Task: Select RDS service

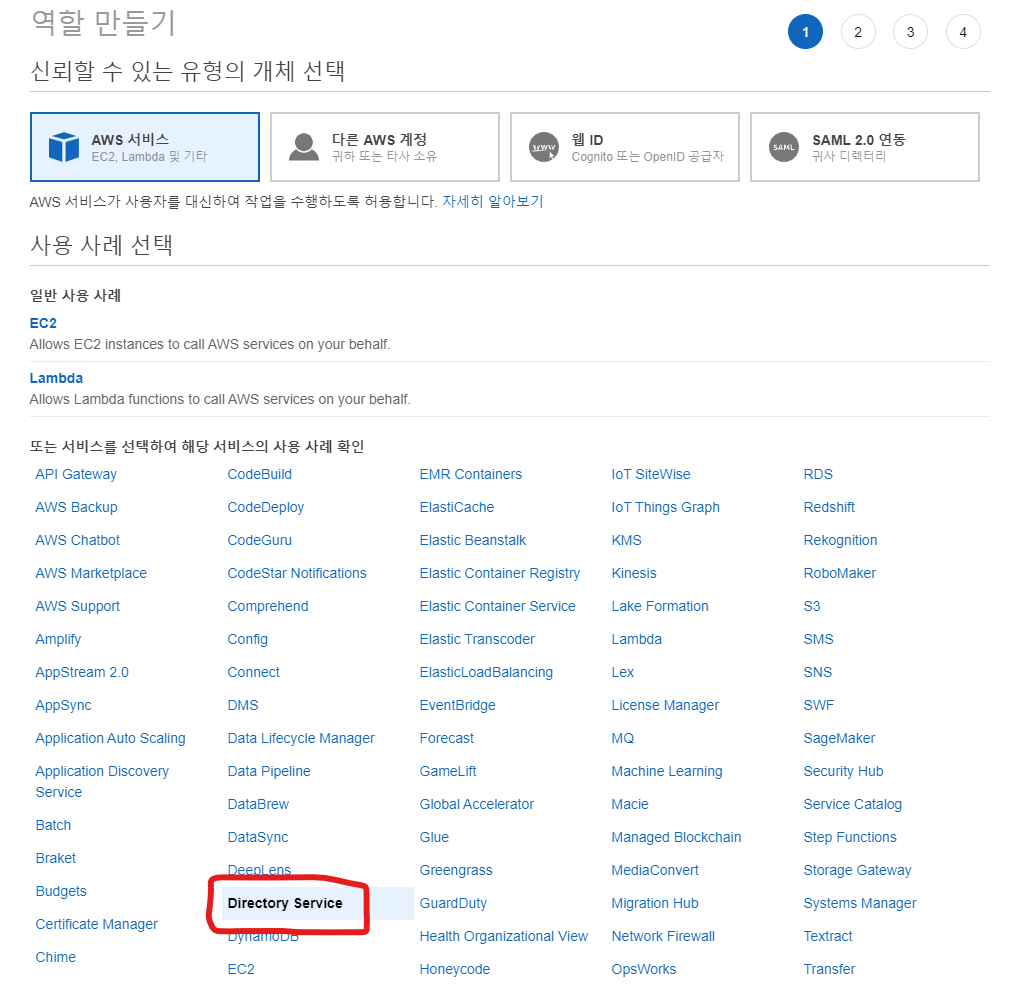Action: [x=818, y=474]
